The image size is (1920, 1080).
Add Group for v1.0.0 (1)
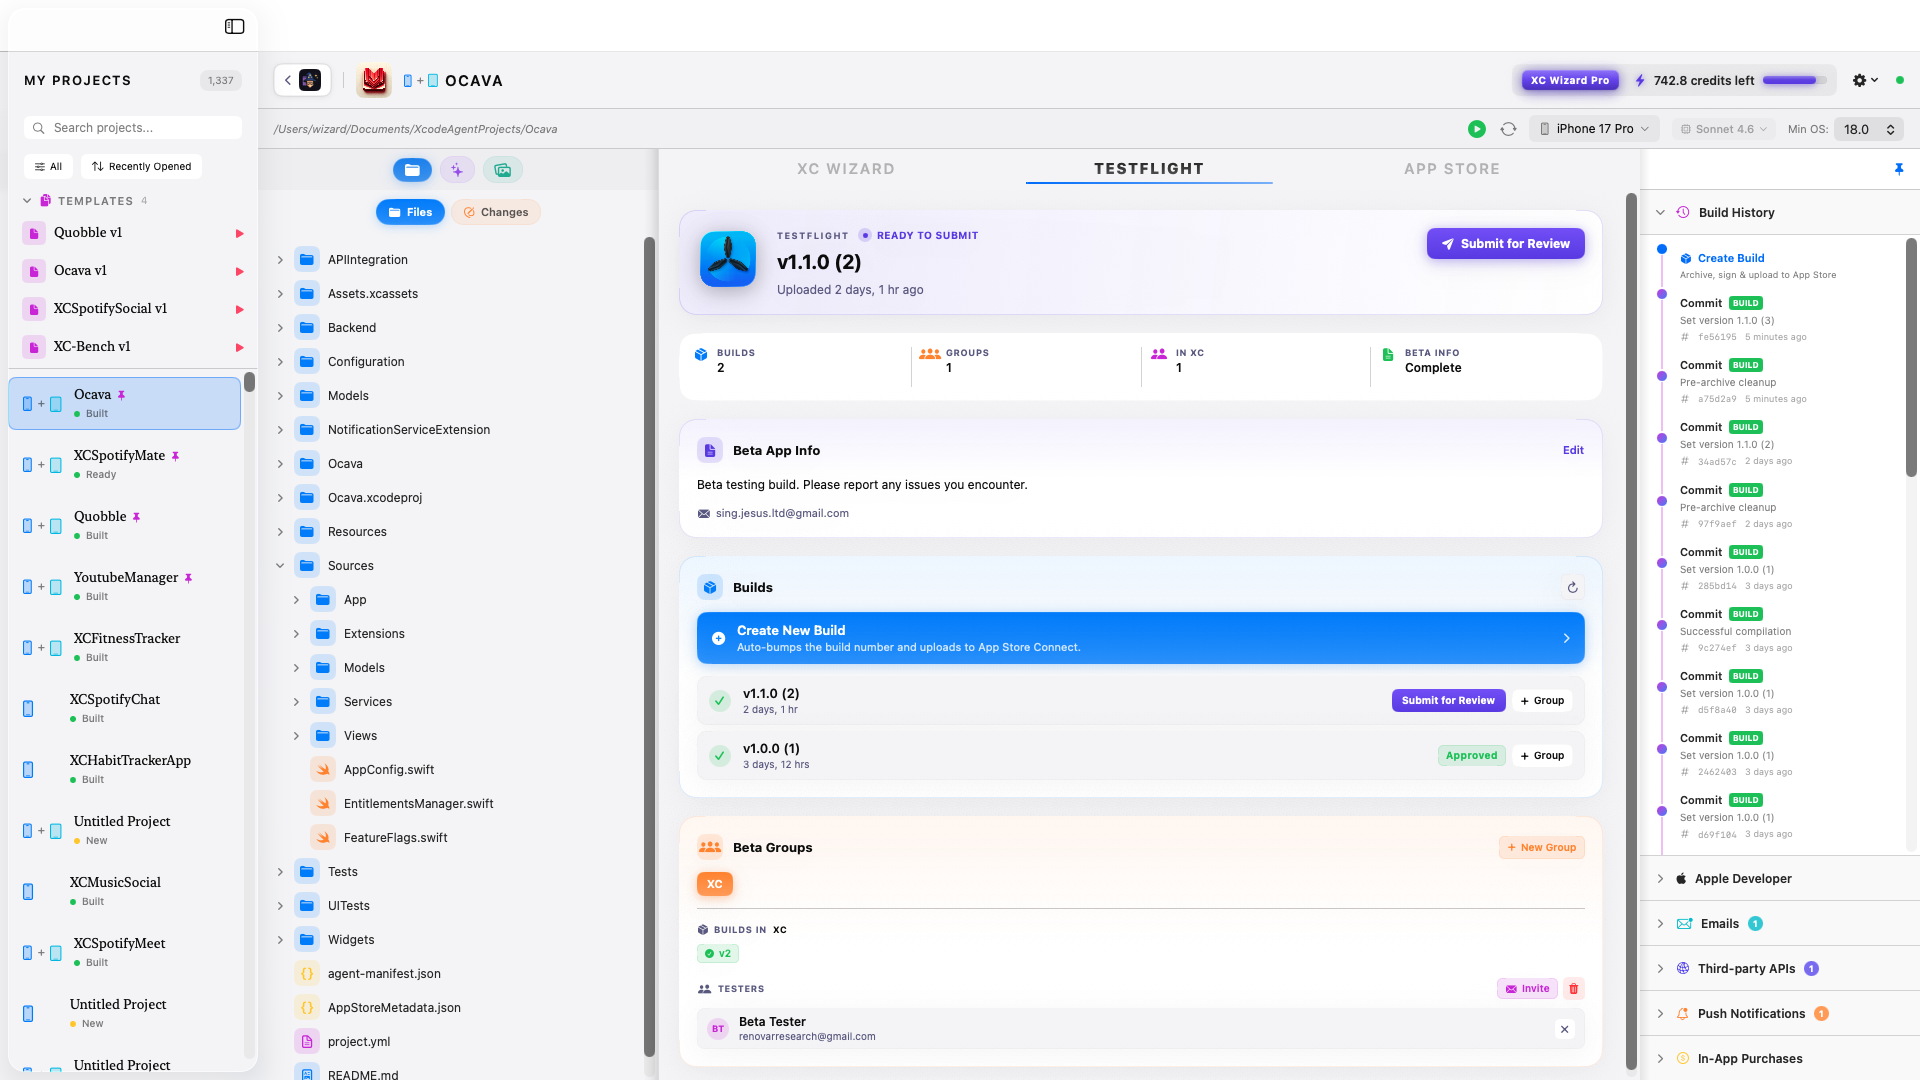click(1542, 756)
